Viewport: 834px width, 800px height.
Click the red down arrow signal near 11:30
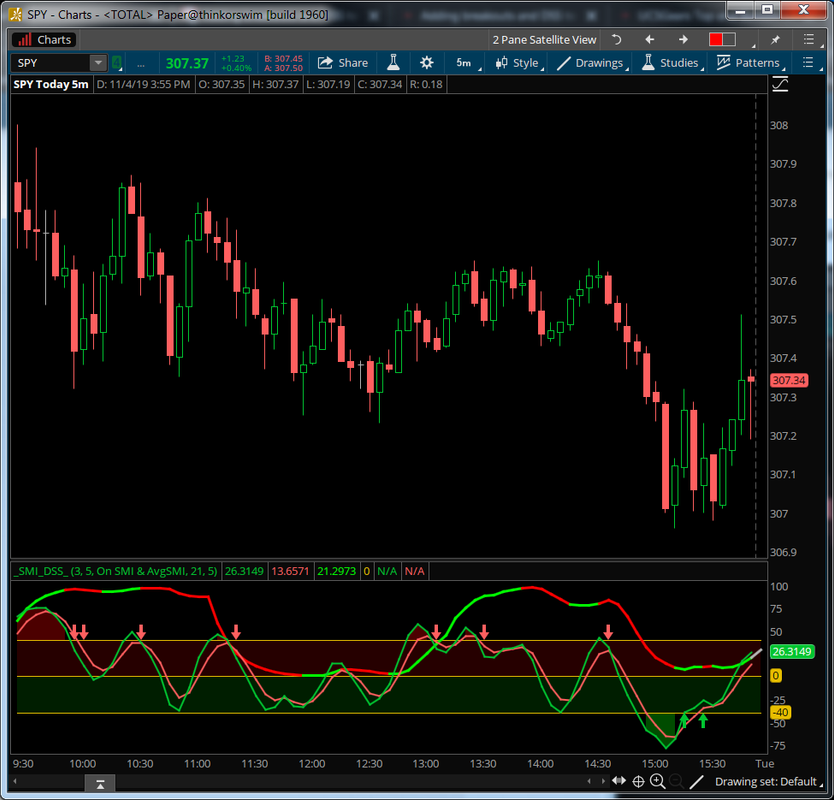(236, 631)
